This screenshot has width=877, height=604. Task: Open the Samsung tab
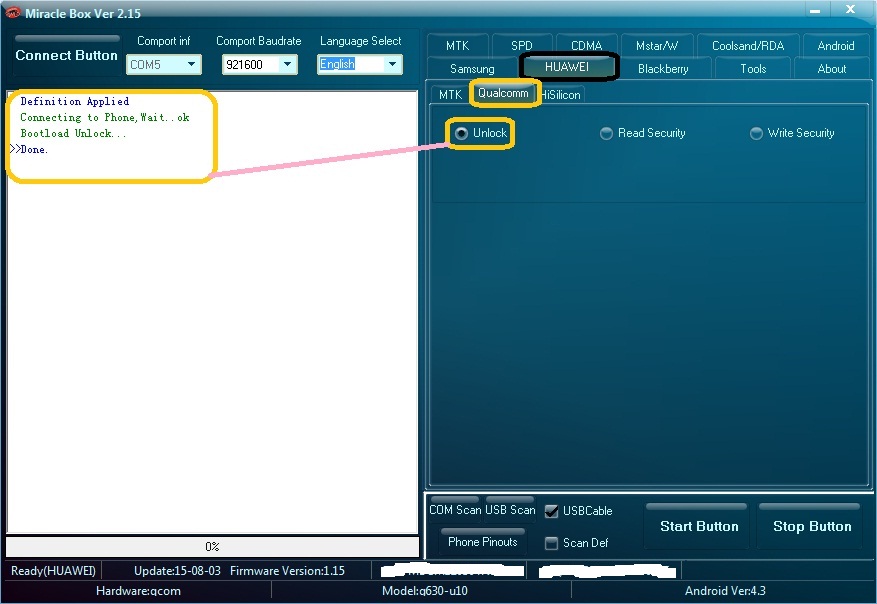pyautogui.click(x=472, y=69)
